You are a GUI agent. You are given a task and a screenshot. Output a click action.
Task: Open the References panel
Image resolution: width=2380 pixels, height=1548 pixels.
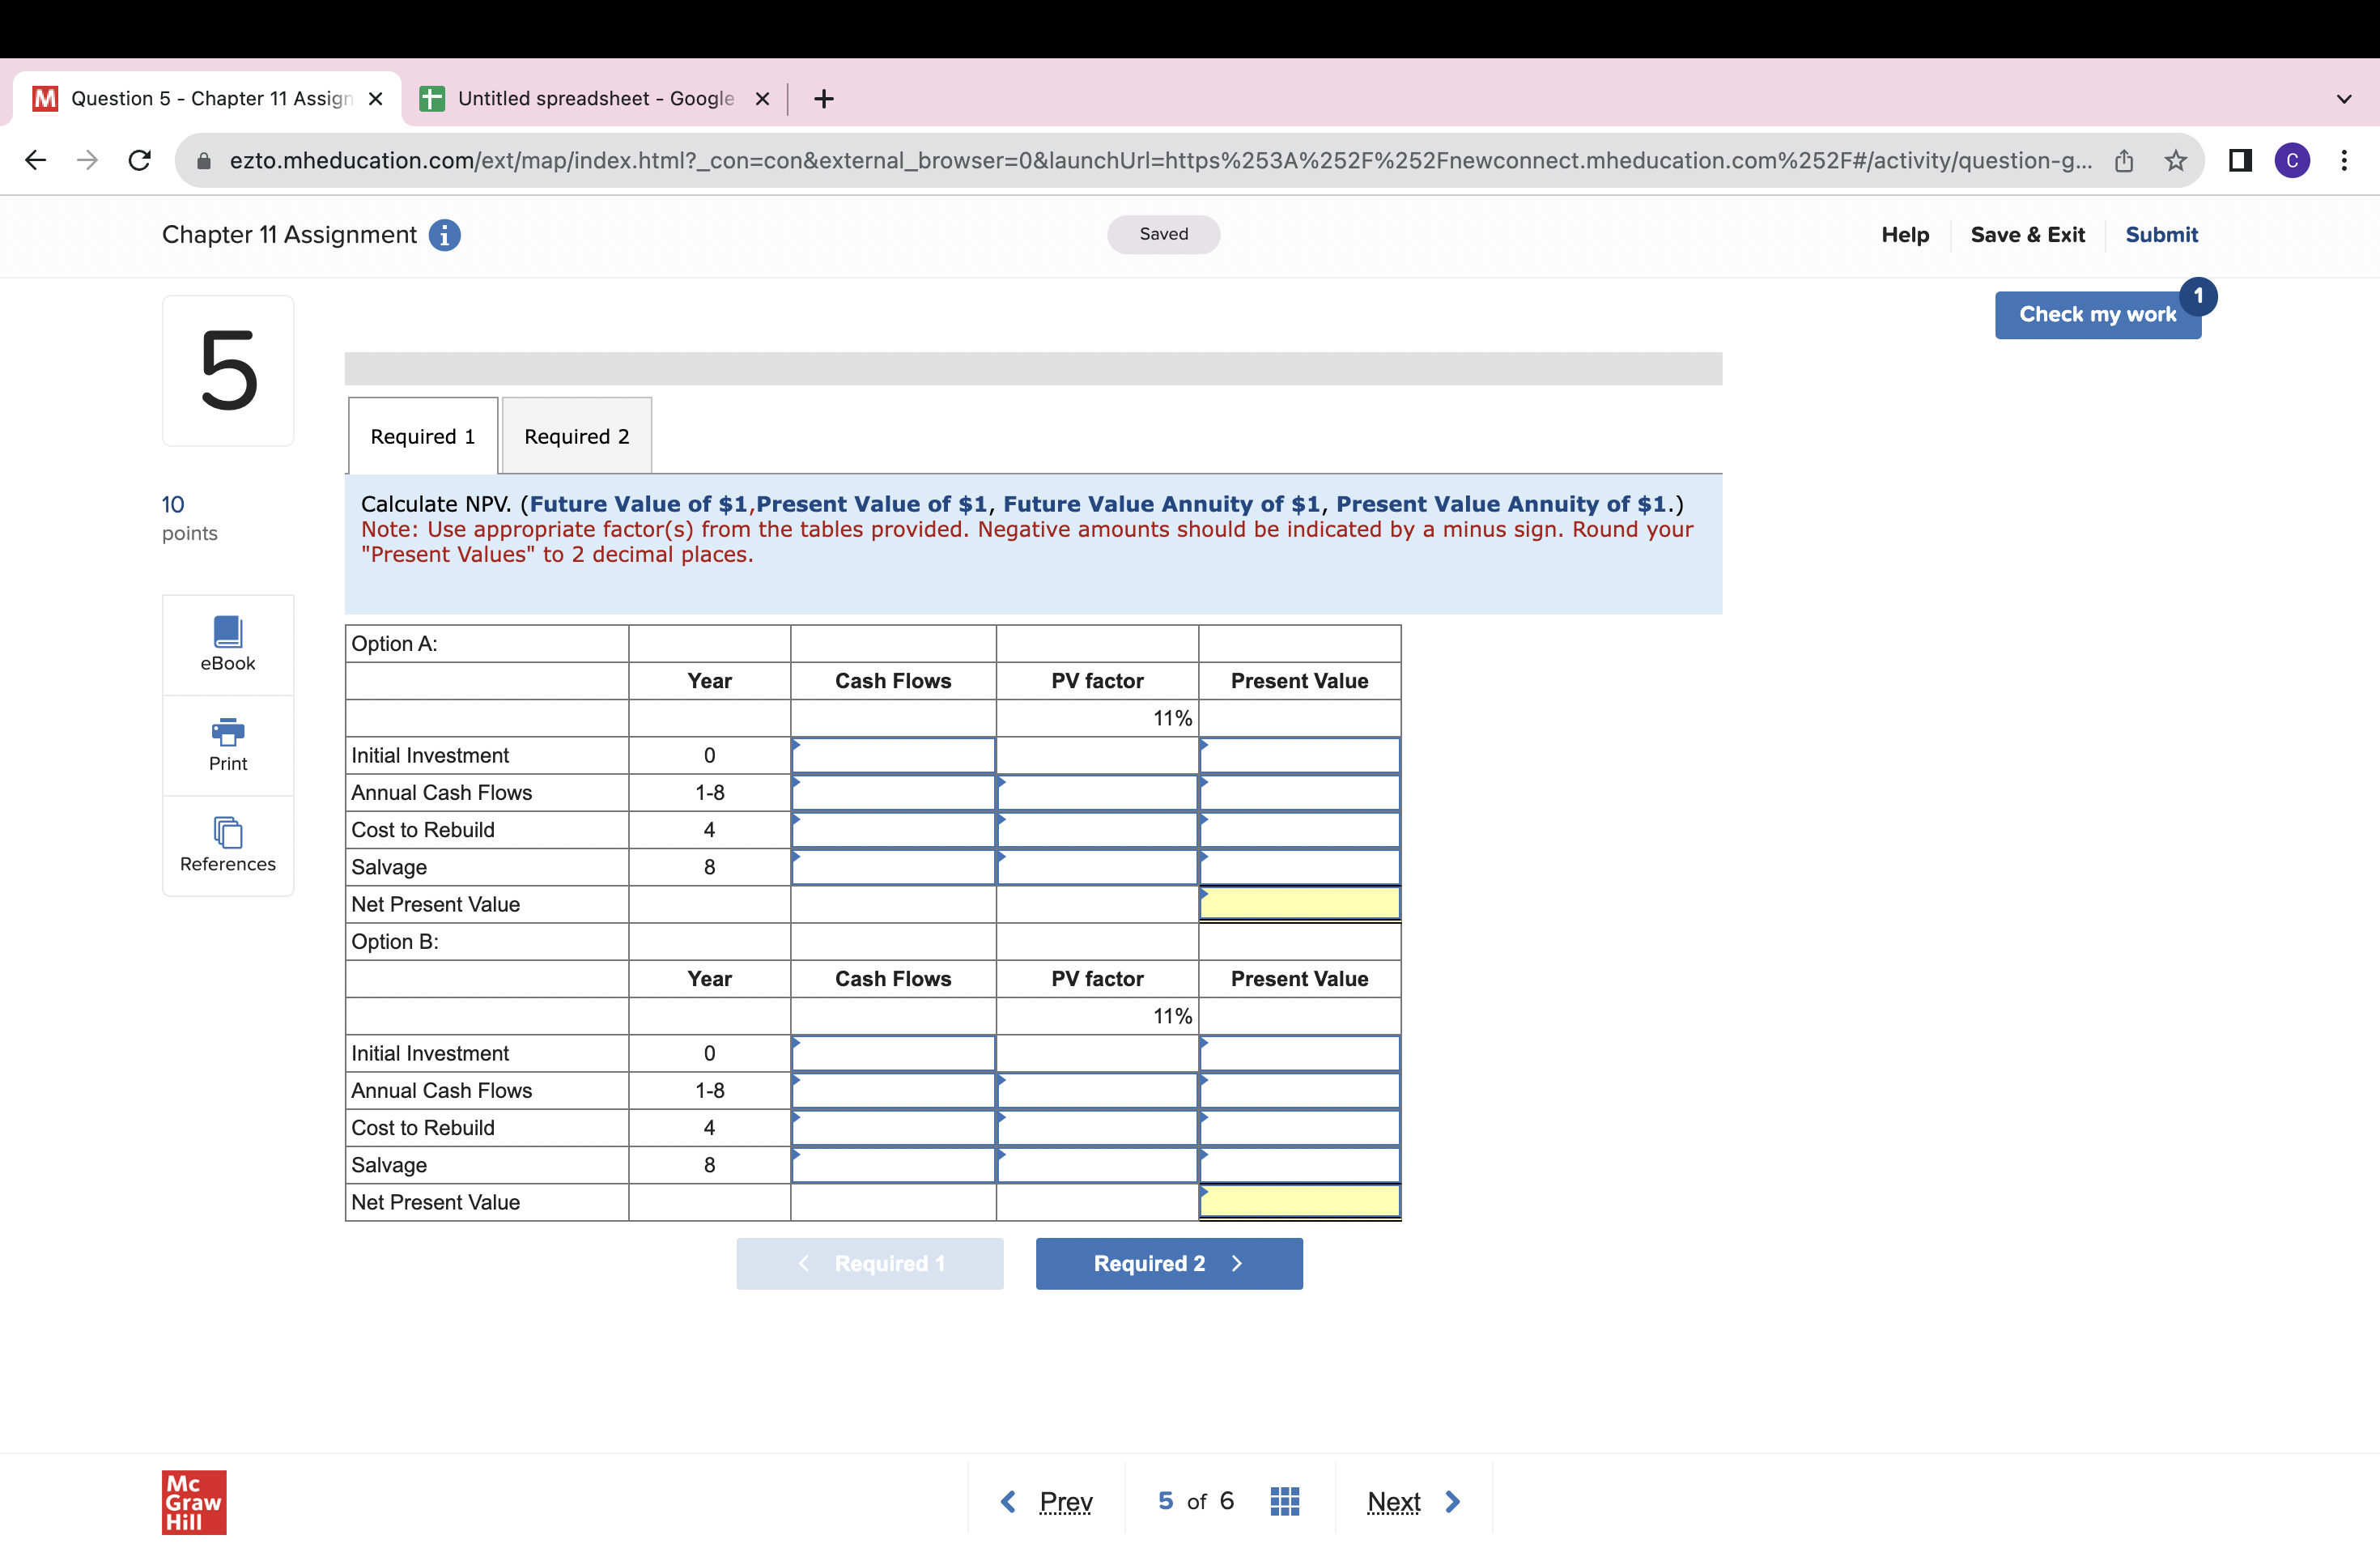coord(227,845)
